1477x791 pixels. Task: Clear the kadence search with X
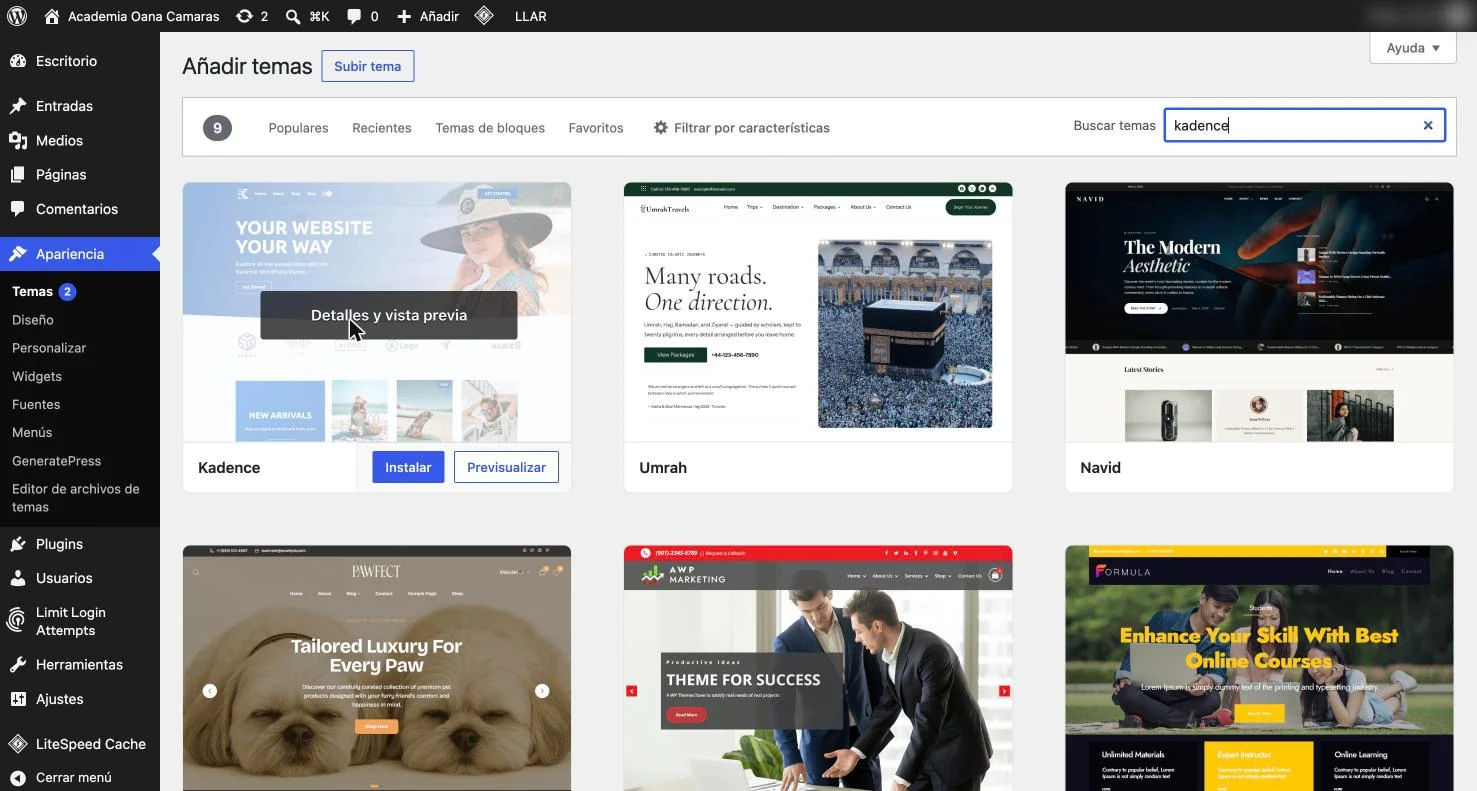(1428, 125)
